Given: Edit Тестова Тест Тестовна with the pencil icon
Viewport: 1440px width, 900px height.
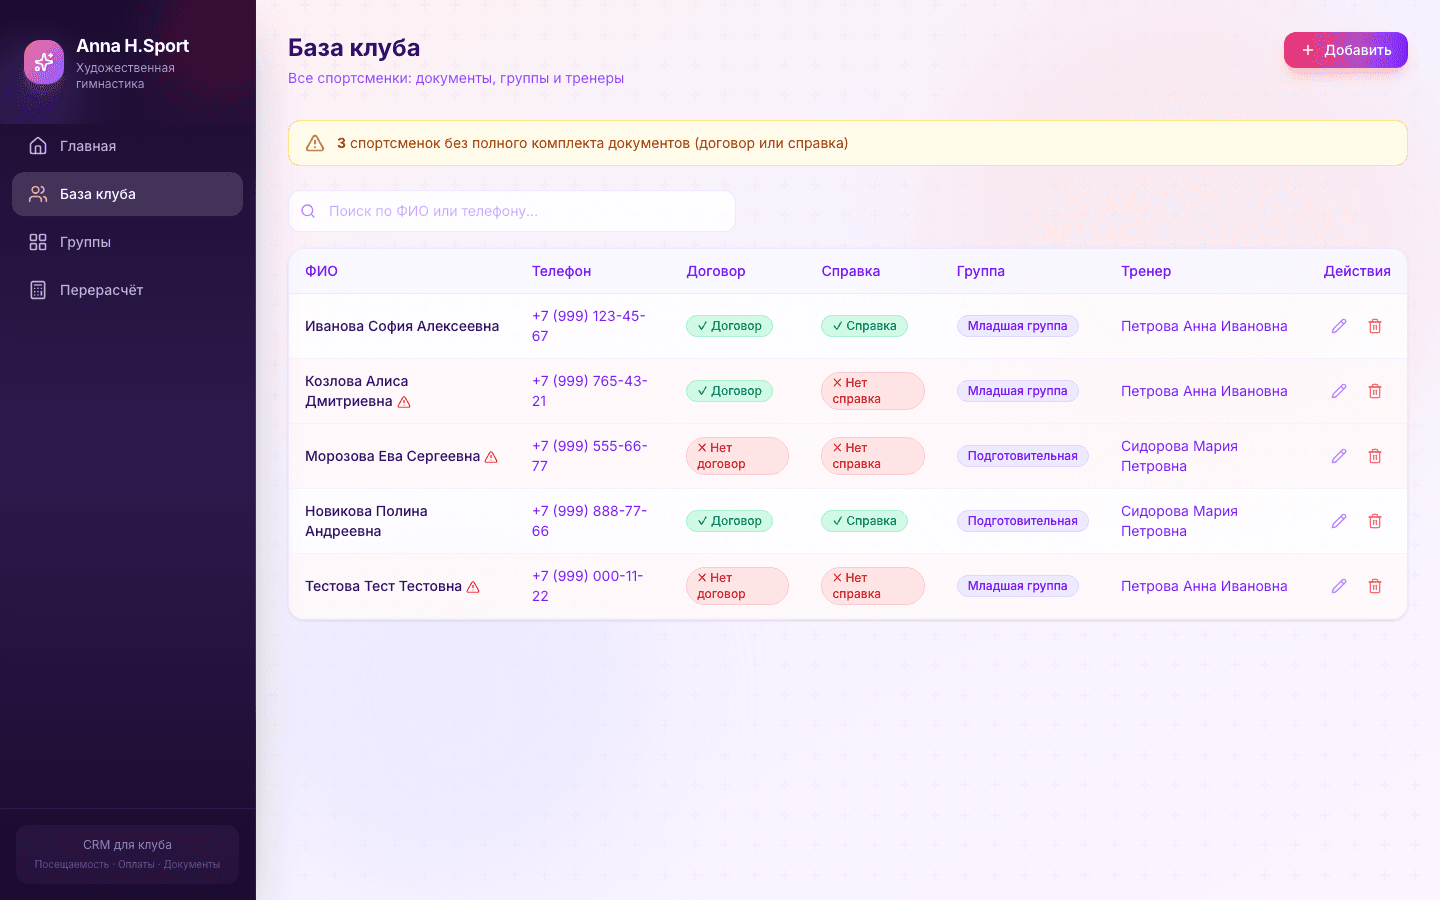Looking at the screenshot, I should pyautogui.click(x=1339, y=586).
